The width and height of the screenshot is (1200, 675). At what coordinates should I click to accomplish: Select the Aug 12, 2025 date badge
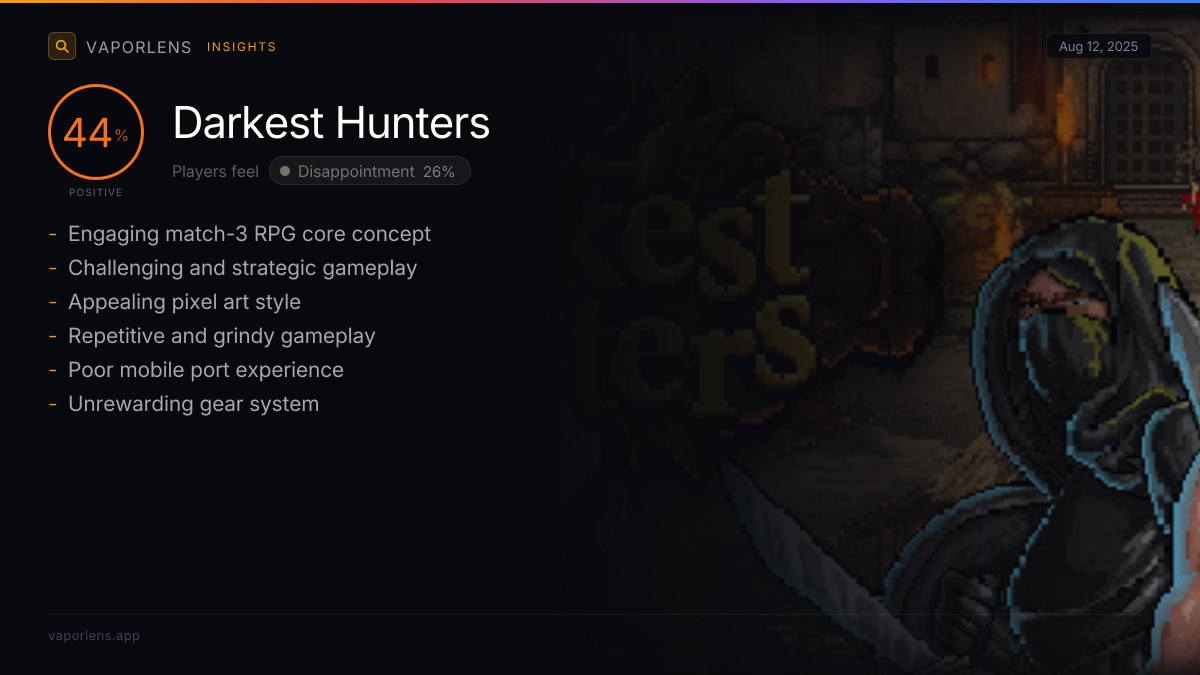click(1099, 47)
